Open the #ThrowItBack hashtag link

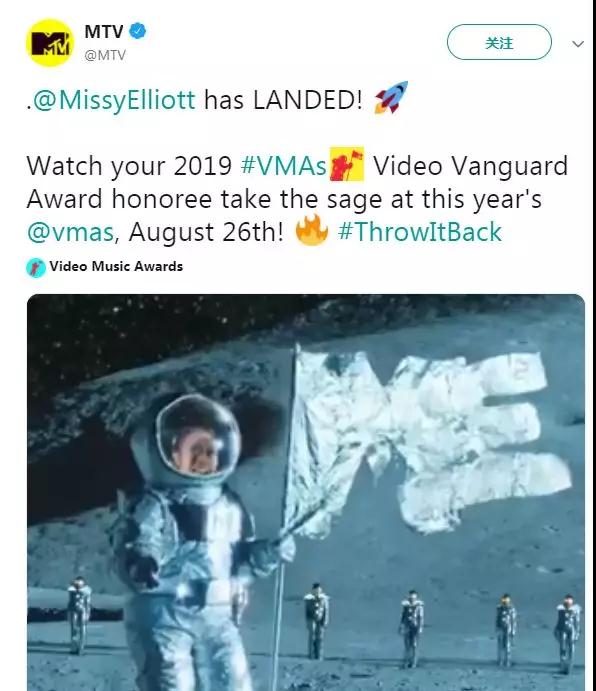click(420, 232)
